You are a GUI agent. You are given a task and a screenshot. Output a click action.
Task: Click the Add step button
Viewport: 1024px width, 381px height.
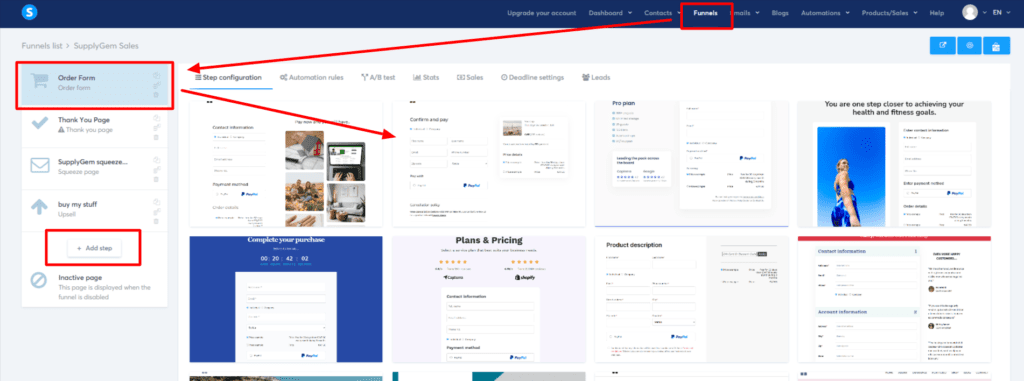[94, 248]
